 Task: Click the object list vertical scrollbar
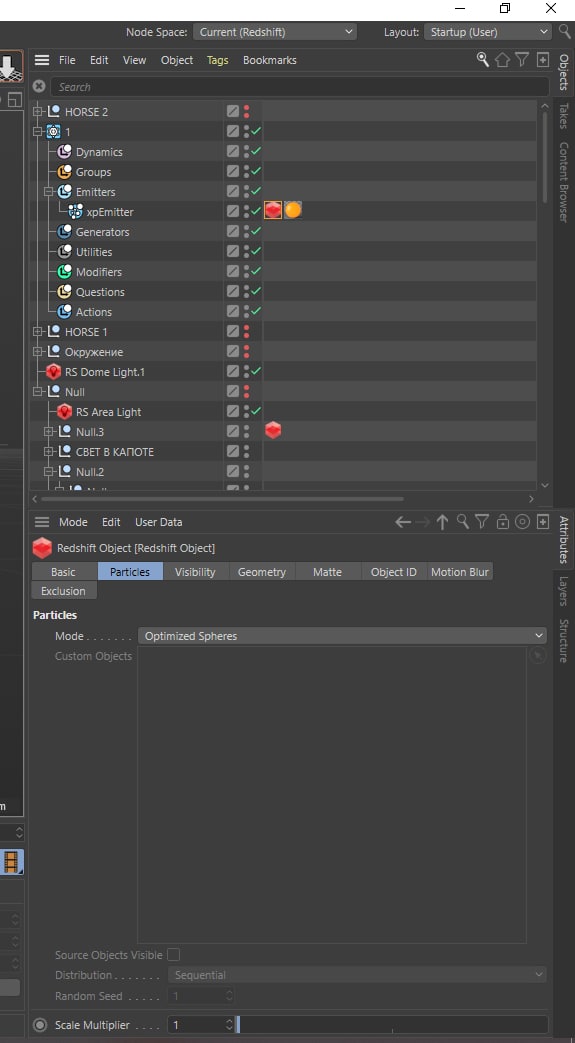click(545, 156)
